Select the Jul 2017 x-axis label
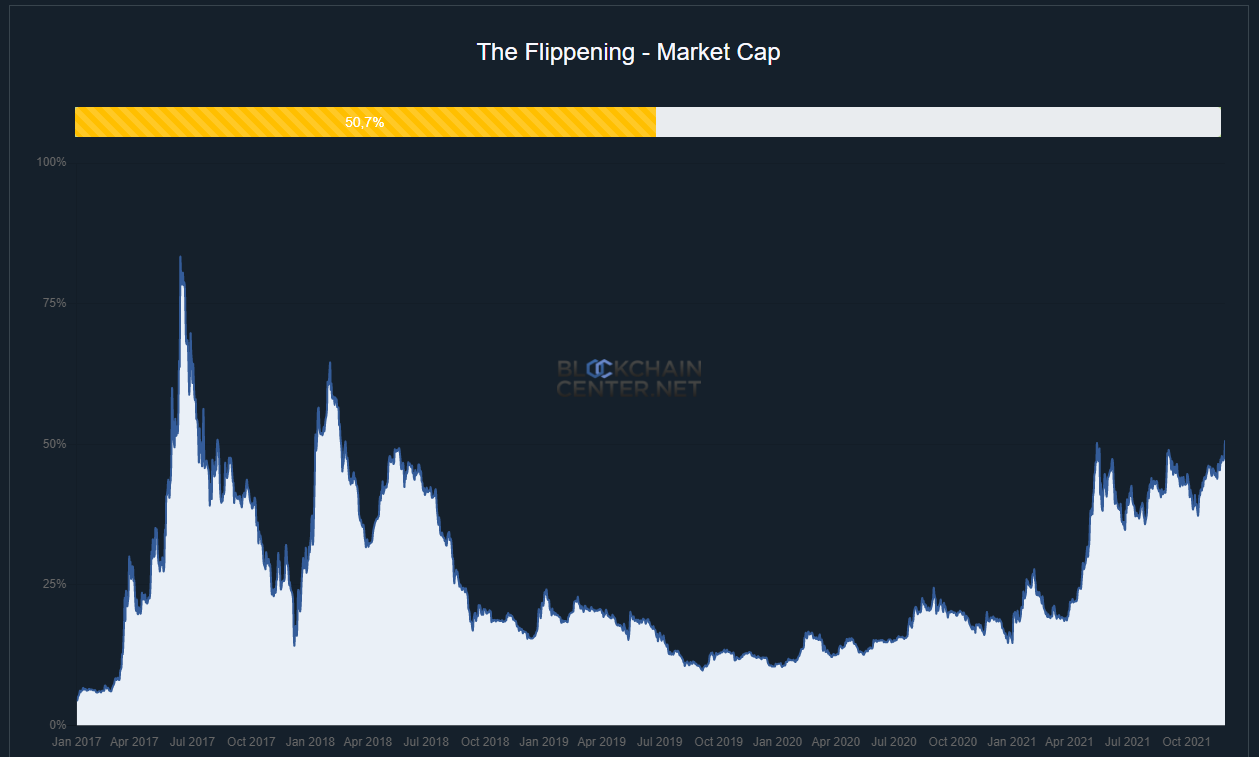 (x=193, y=742)
